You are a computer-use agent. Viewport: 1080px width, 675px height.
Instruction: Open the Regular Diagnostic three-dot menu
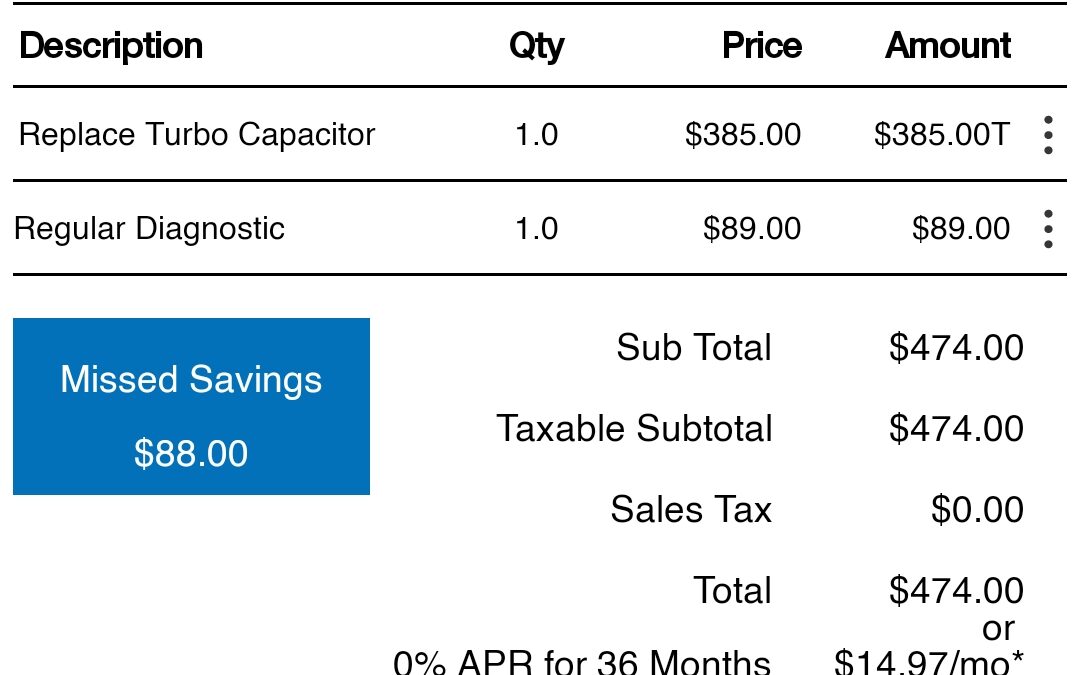1047,229
